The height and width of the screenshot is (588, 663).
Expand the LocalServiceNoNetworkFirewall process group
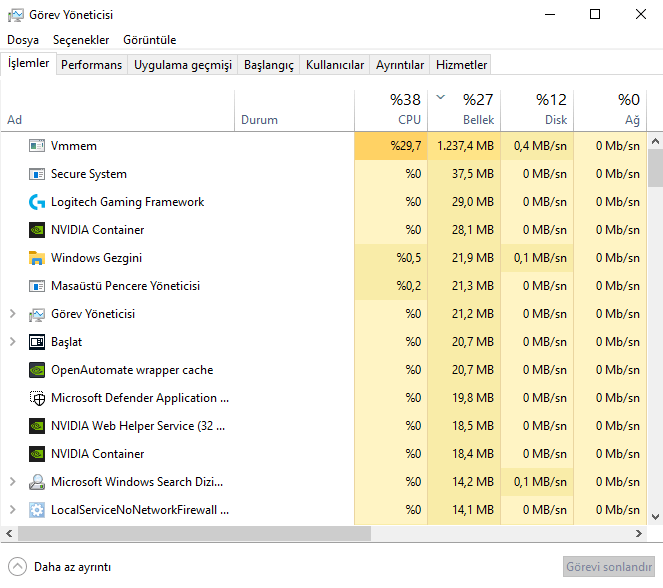click(x=13, y=509)
